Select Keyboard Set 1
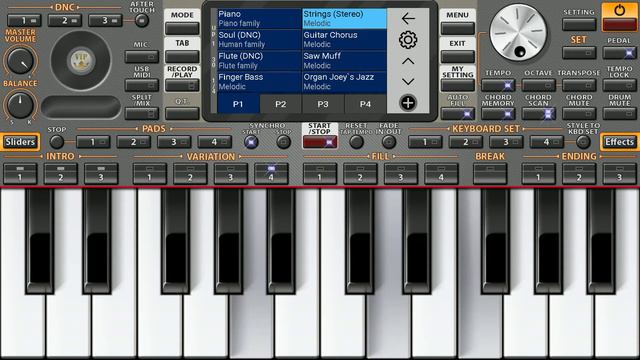The height and width of the screenshot is (360, 640). (425, 142)
